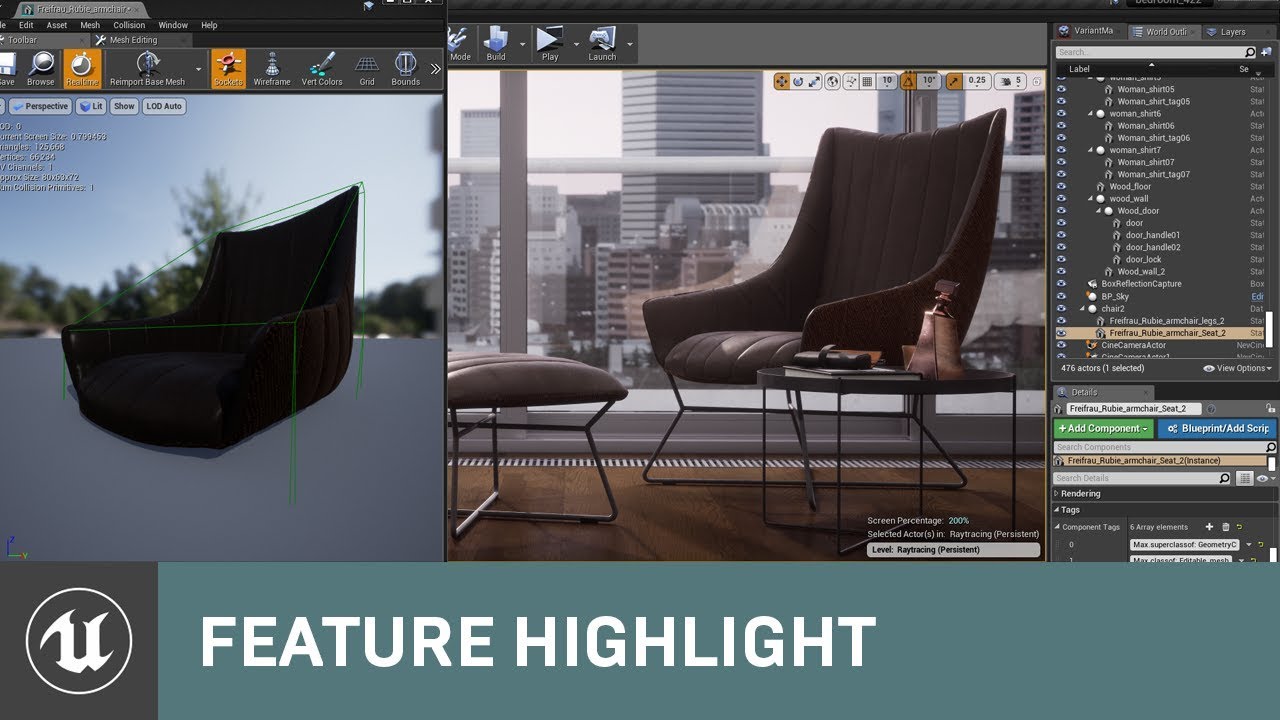Open the Mesh menu

pyautogui.click(x=90, y=25)
